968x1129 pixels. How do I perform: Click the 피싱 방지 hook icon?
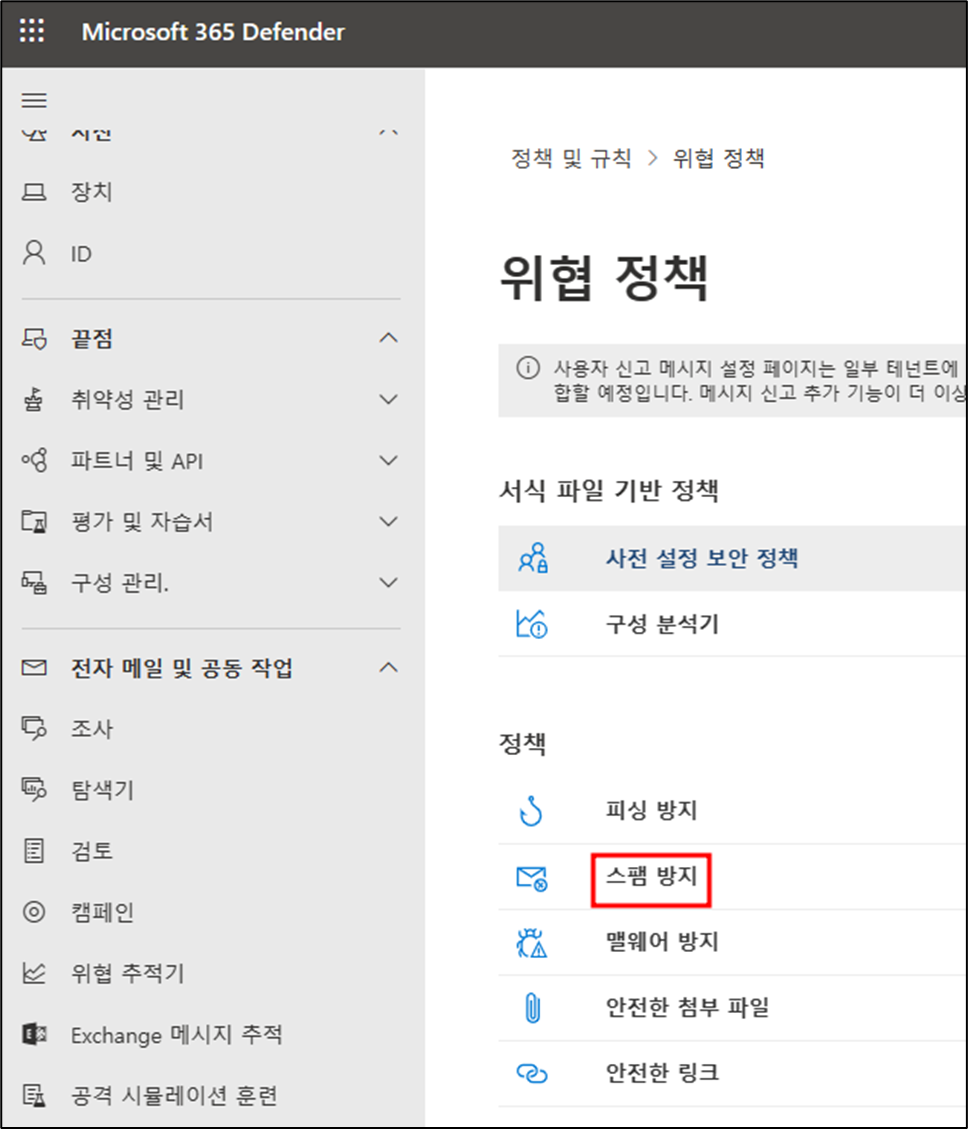tap(531, 811)
